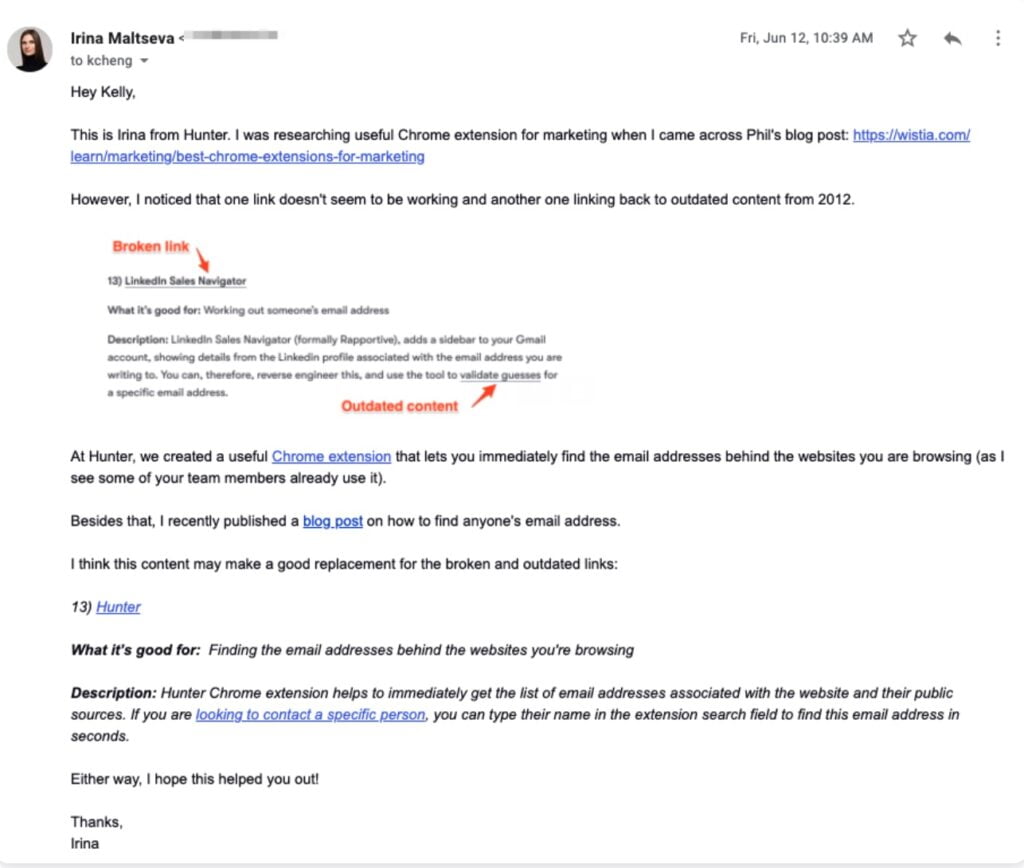Expand recipient details next to 'to kcheng'

(x=144, y=61)
